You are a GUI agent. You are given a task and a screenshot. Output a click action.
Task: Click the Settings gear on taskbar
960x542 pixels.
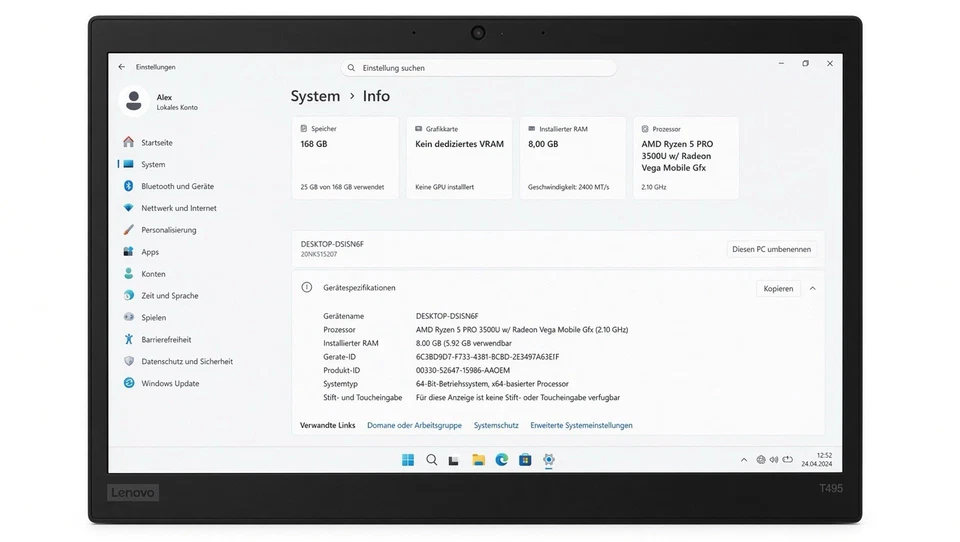tap(549, 460)
